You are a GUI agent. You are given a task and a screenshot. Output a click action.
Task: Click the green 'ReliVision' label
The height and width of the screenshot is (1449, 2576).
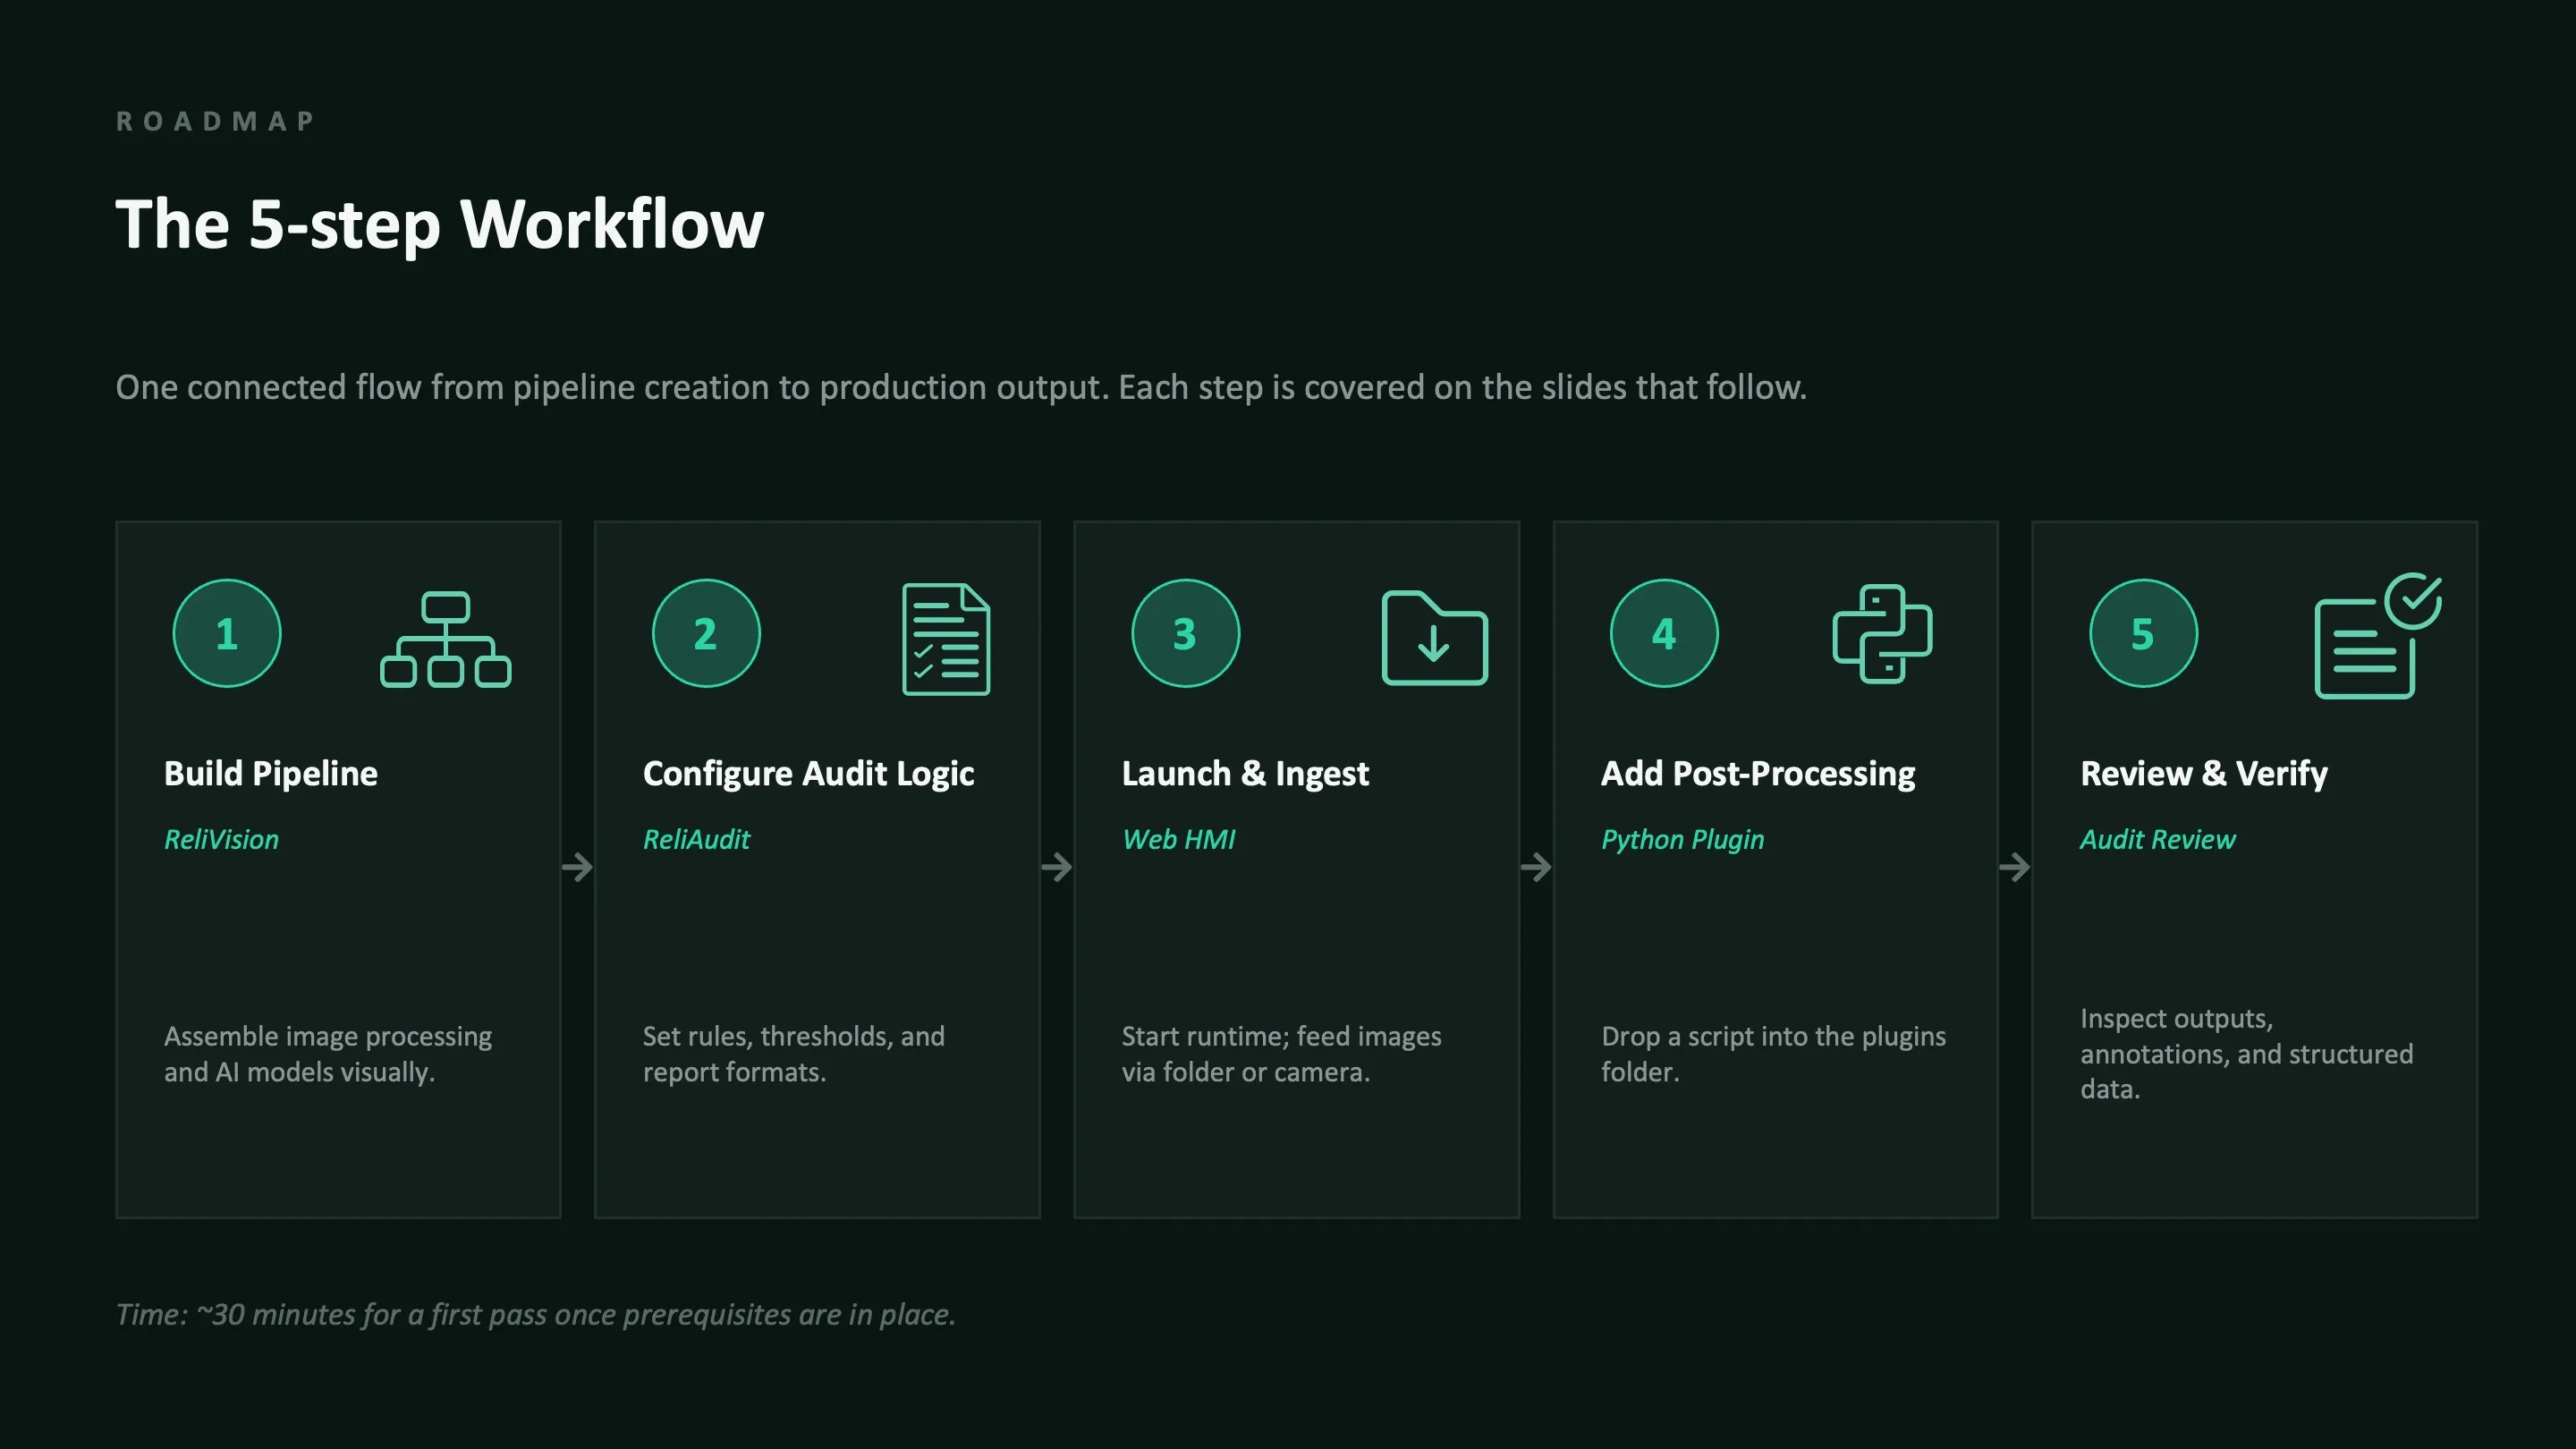(x=221, y=840)
